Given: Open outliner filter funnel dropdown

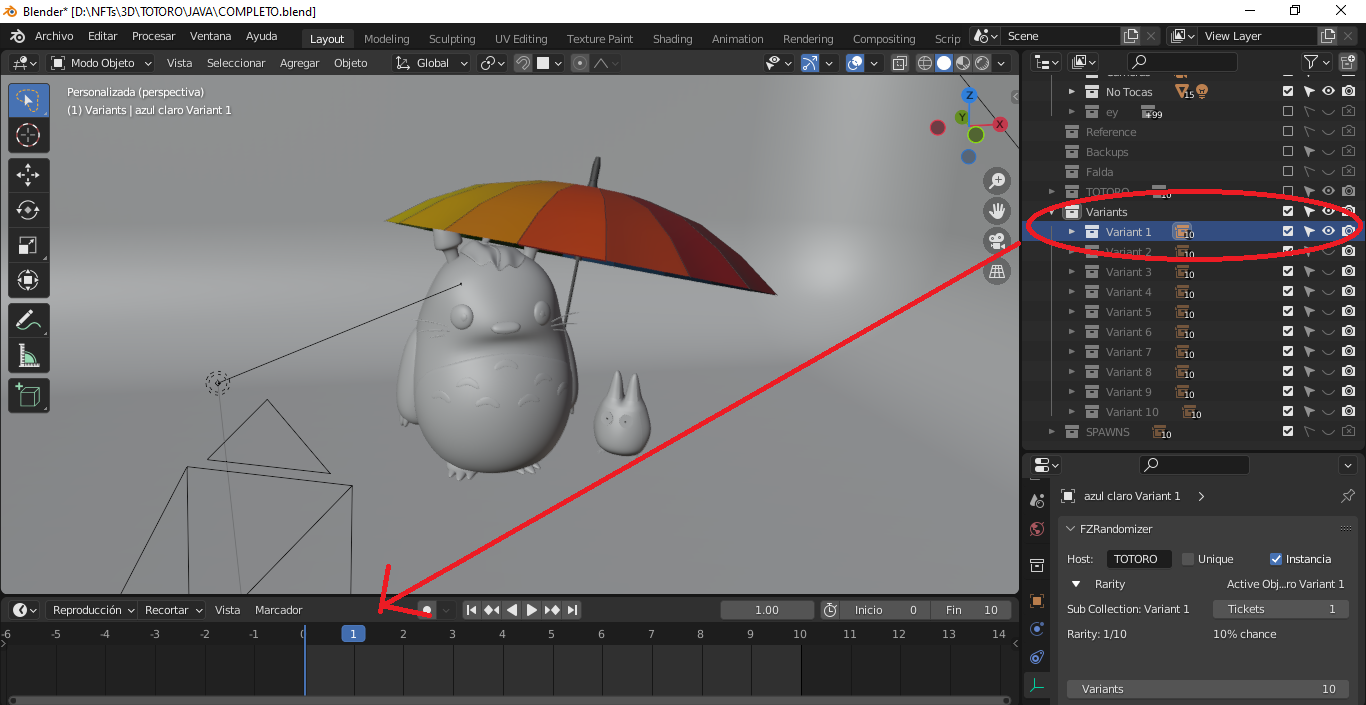Looking at the screenshot, I should pyautogui.click(x=1316, y=62).
